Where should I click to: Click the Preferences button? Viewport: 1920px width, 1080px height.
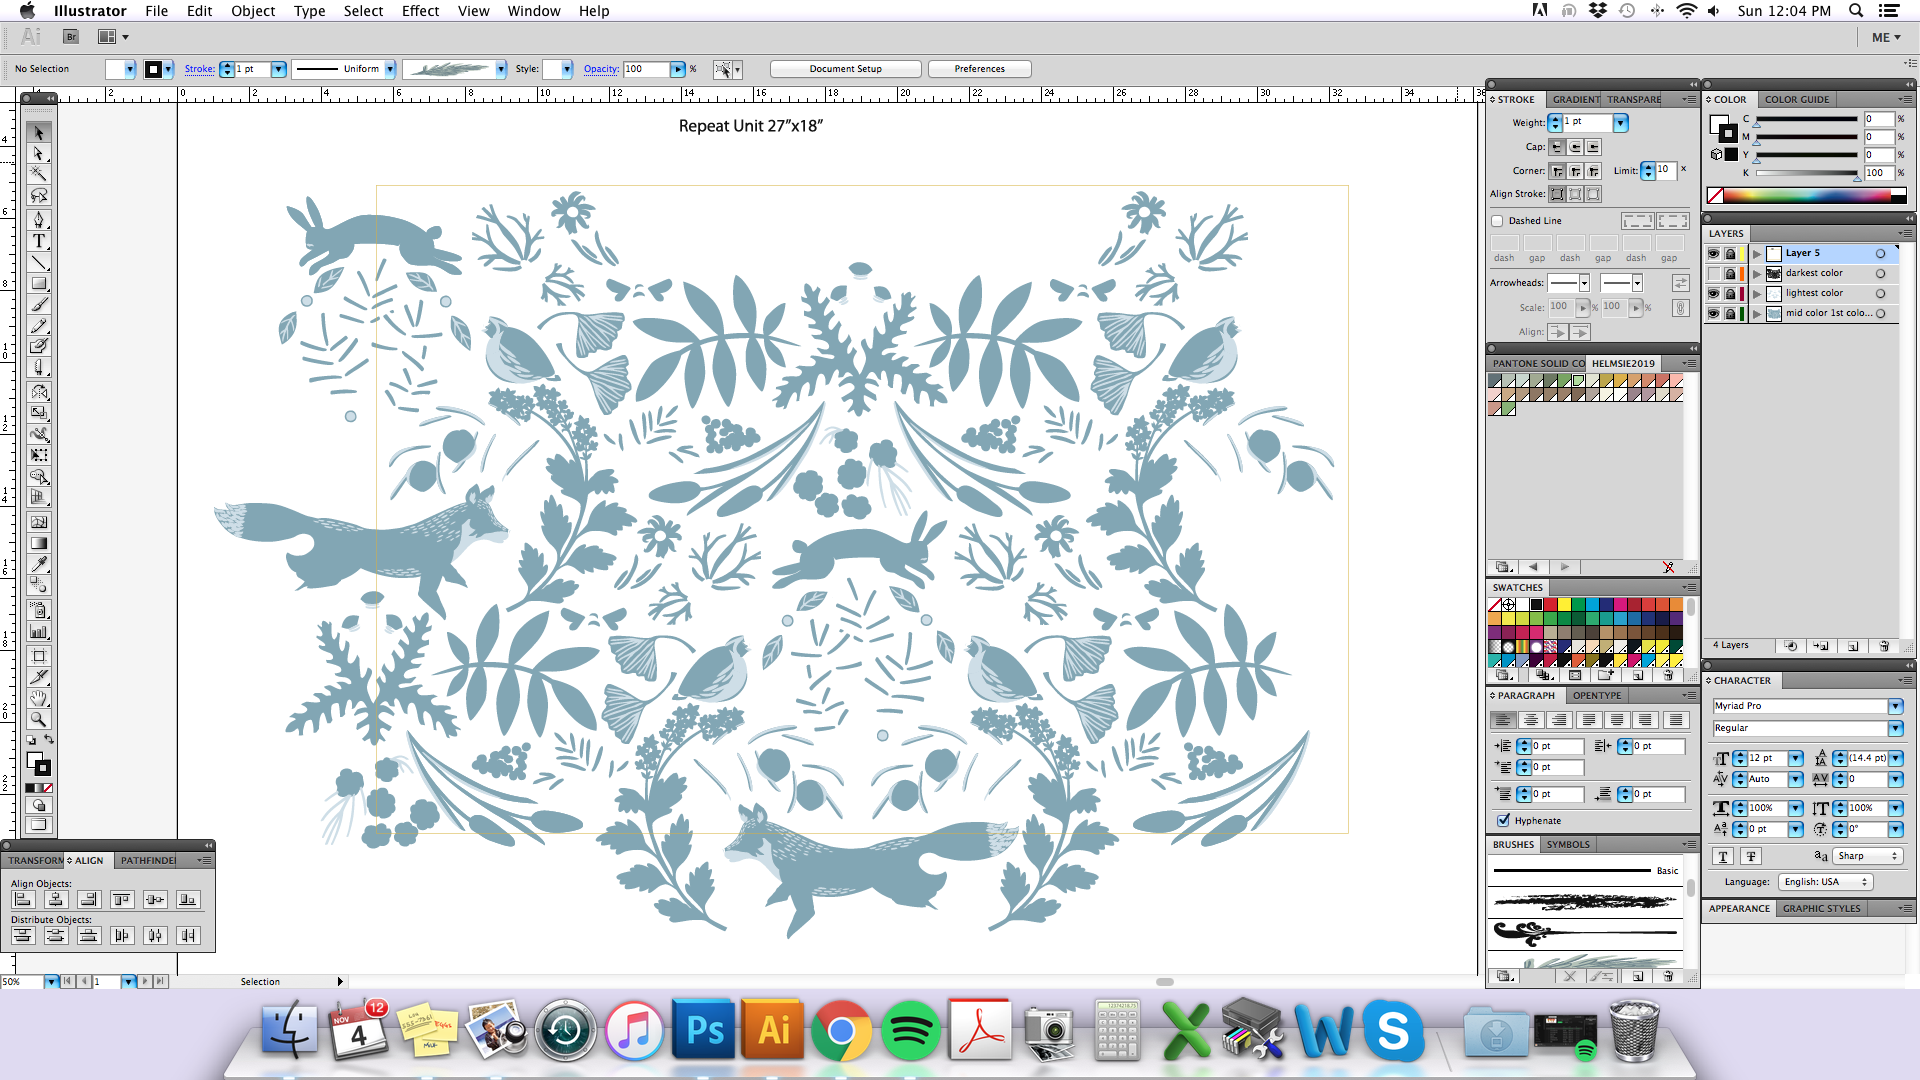(x=979, y=69)
